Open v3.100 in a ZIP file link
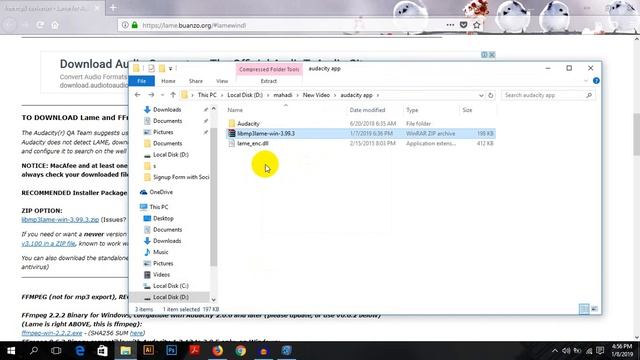Image resolution: width=640 pixels, height=360 pixels. (x=48, y=243)
